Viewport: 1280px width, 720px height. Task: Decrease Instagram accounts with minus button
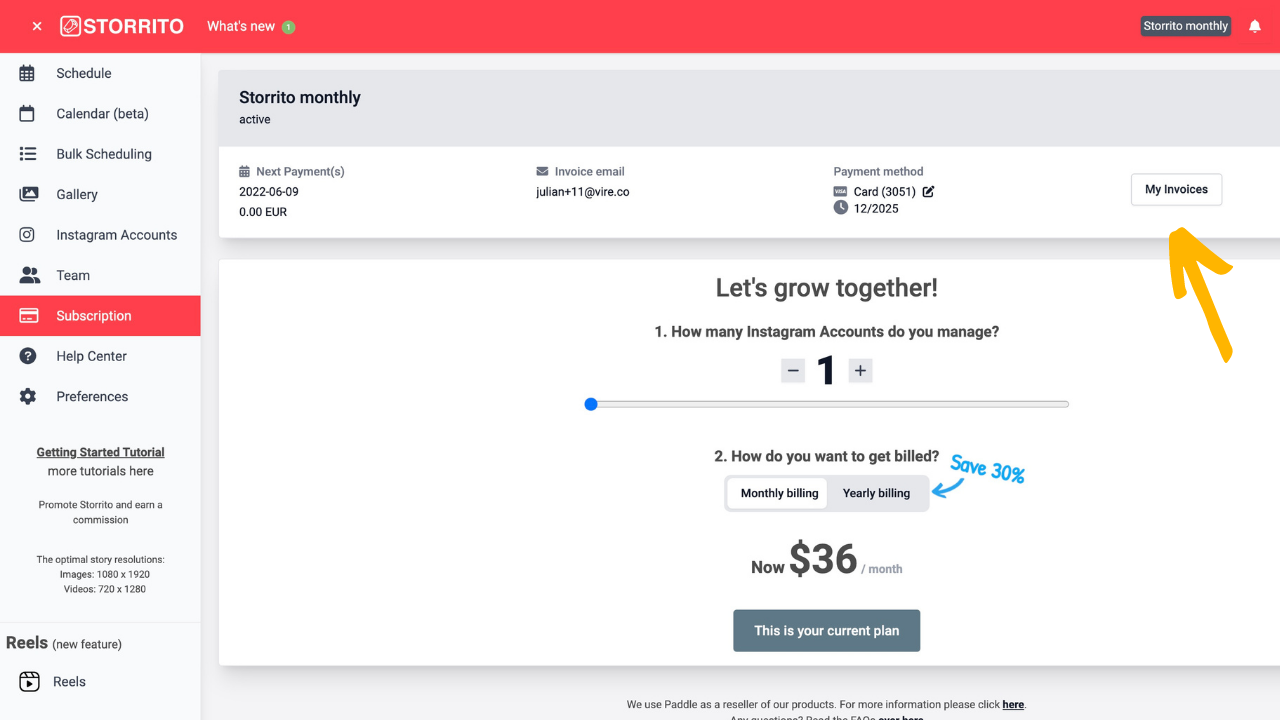(793, 371)
